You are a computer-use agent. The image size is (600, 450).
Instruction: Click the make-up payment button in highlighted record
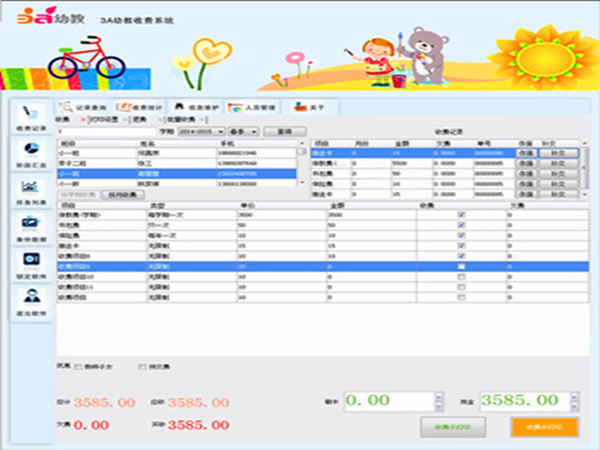[x=558, y=153]
